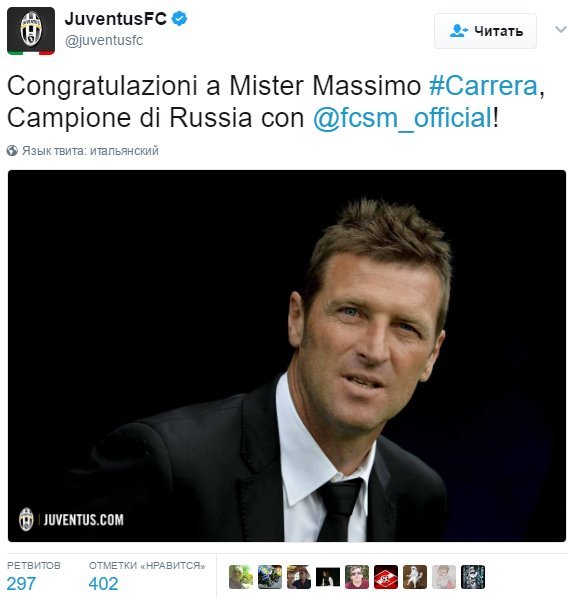This screenshot has width=580, height=598.
Task: Click the globe icon by tweet language
Action: [12, 151]
